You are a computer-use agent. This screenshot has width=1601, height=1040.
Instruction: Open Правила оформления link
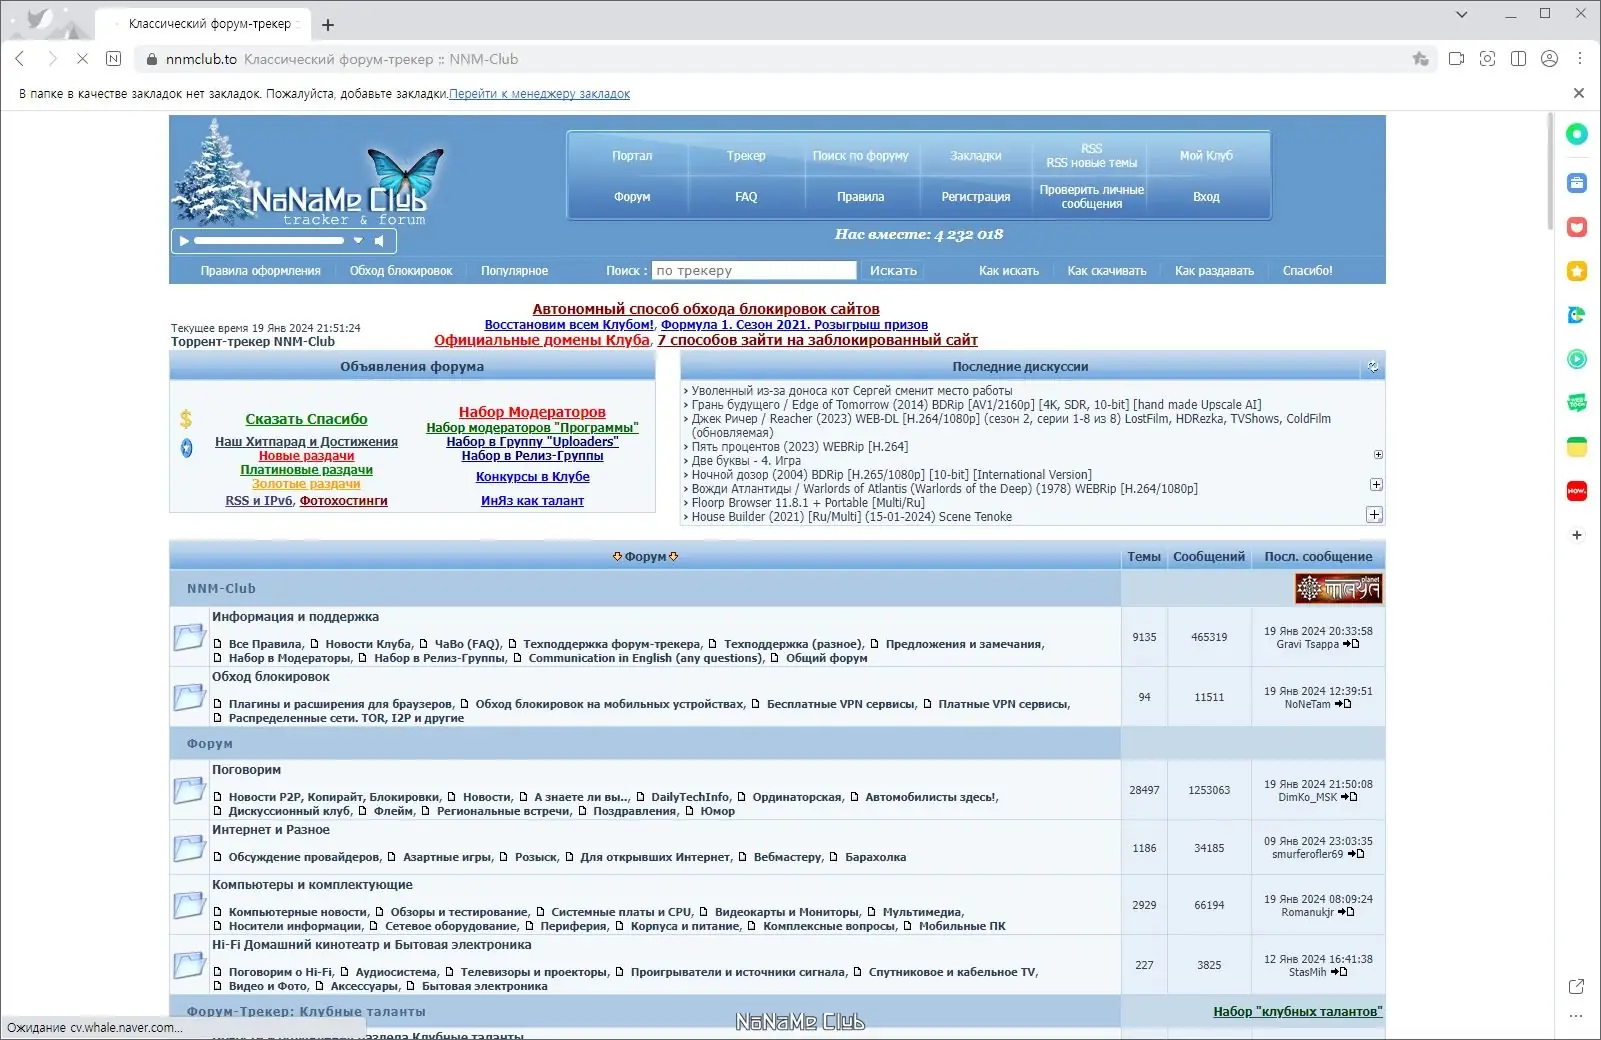[x=260, y=271]
